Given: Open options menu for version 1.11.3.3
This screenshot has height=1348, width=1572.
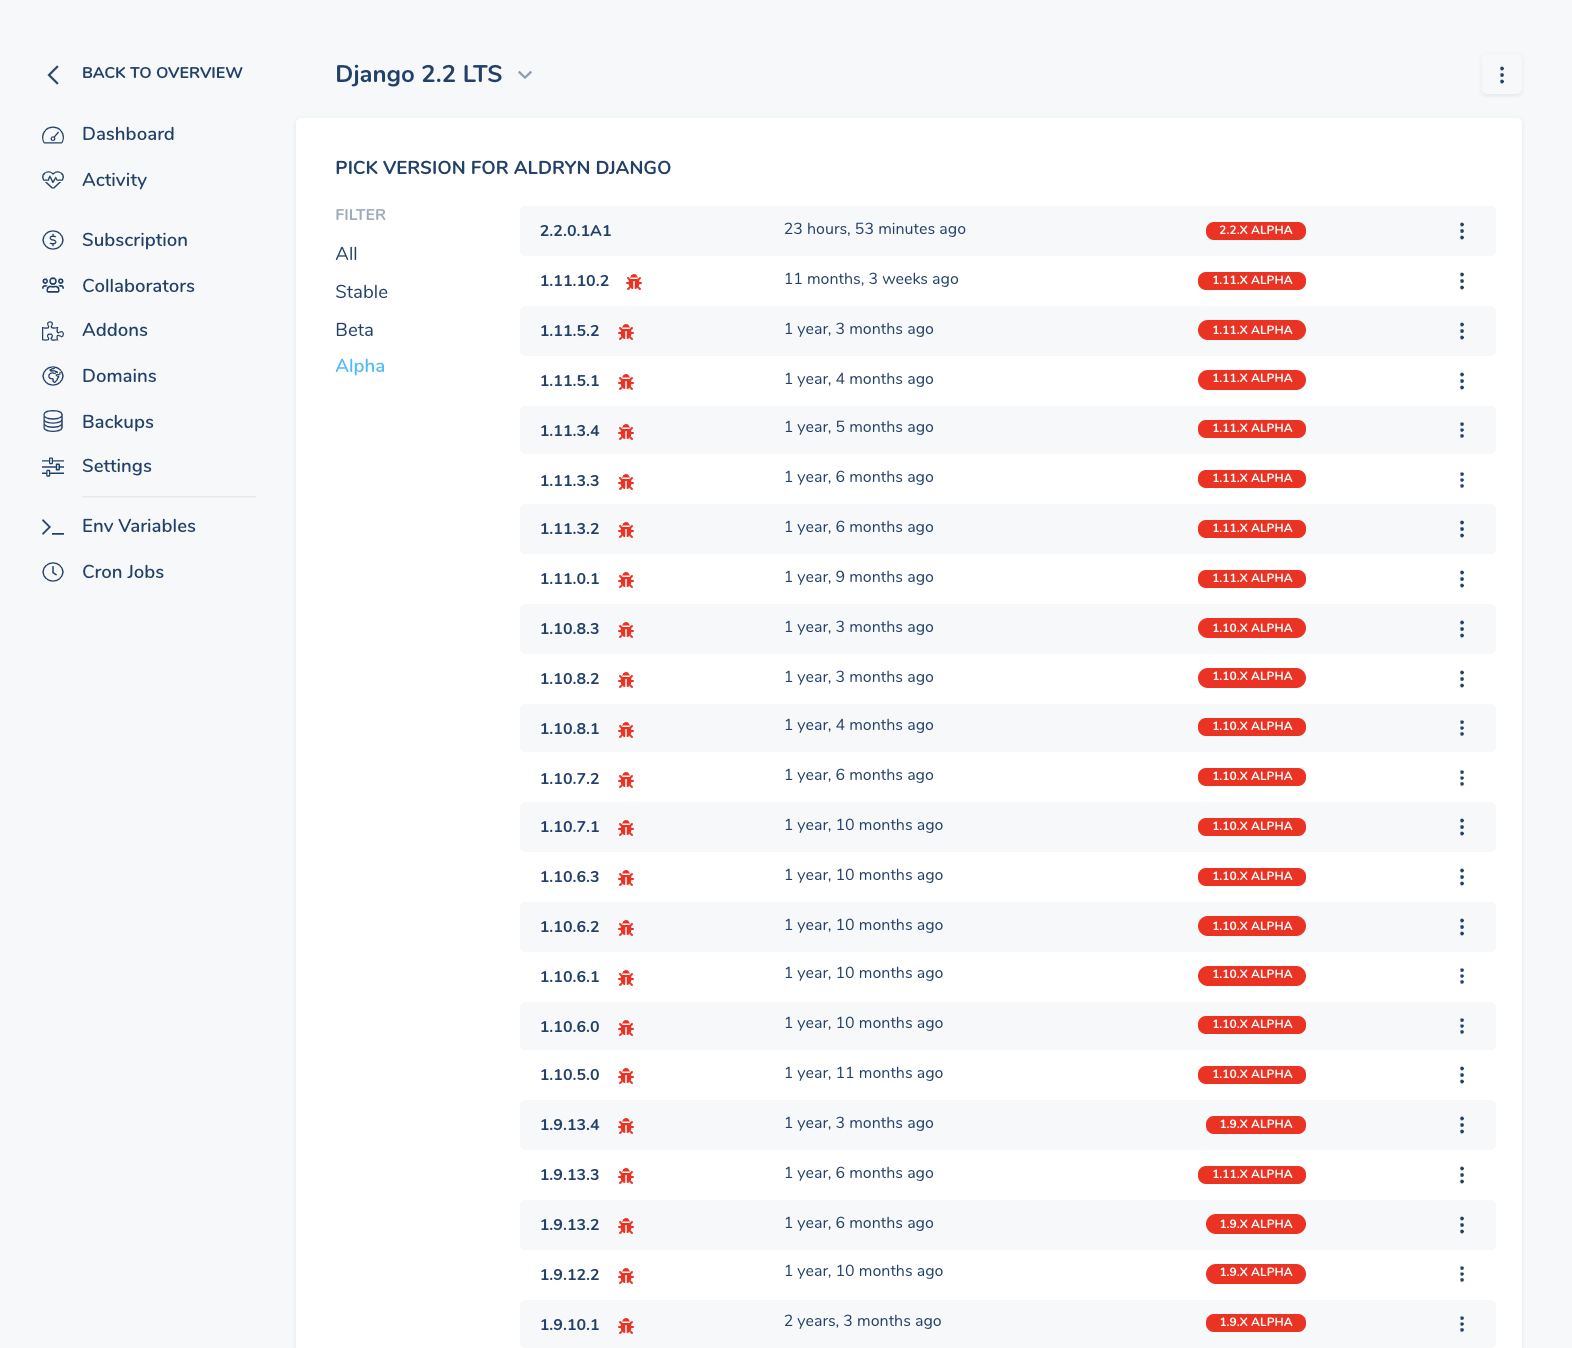Looking at the screenshot, I should 1462,480.
